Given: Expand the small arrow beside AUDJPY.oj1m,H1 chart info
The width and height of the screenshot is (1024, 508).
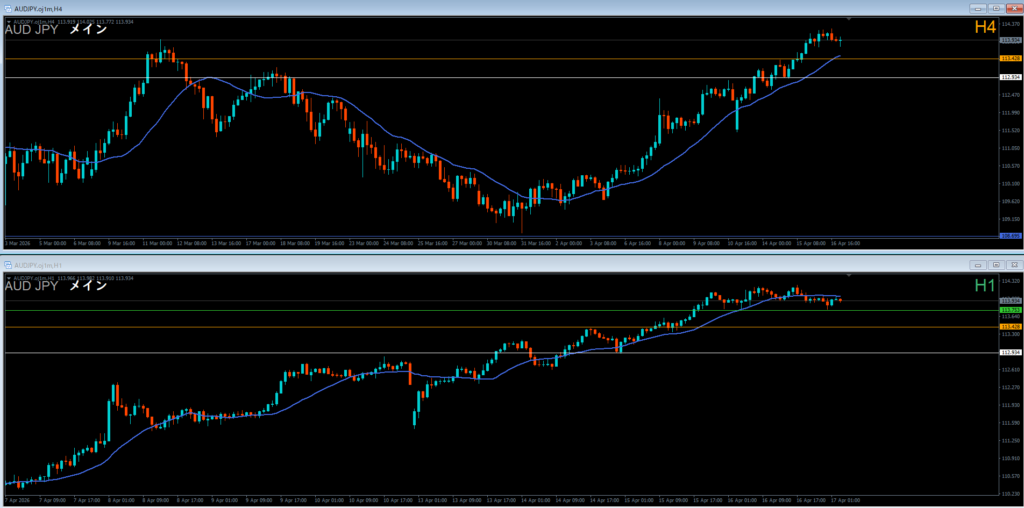Looking at the screenshot, I should [10, 277].
